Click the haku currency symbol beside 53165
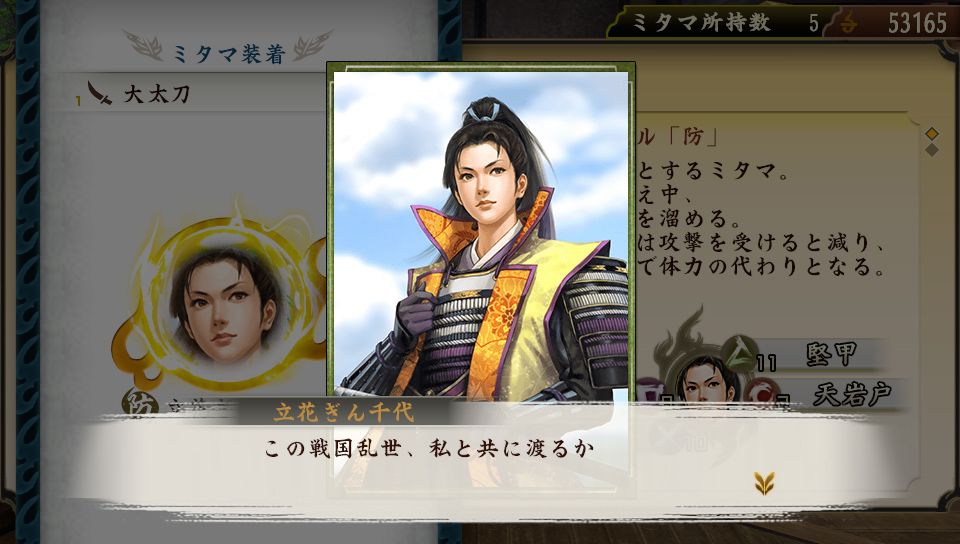960x544 pixels. pos(849,23)
